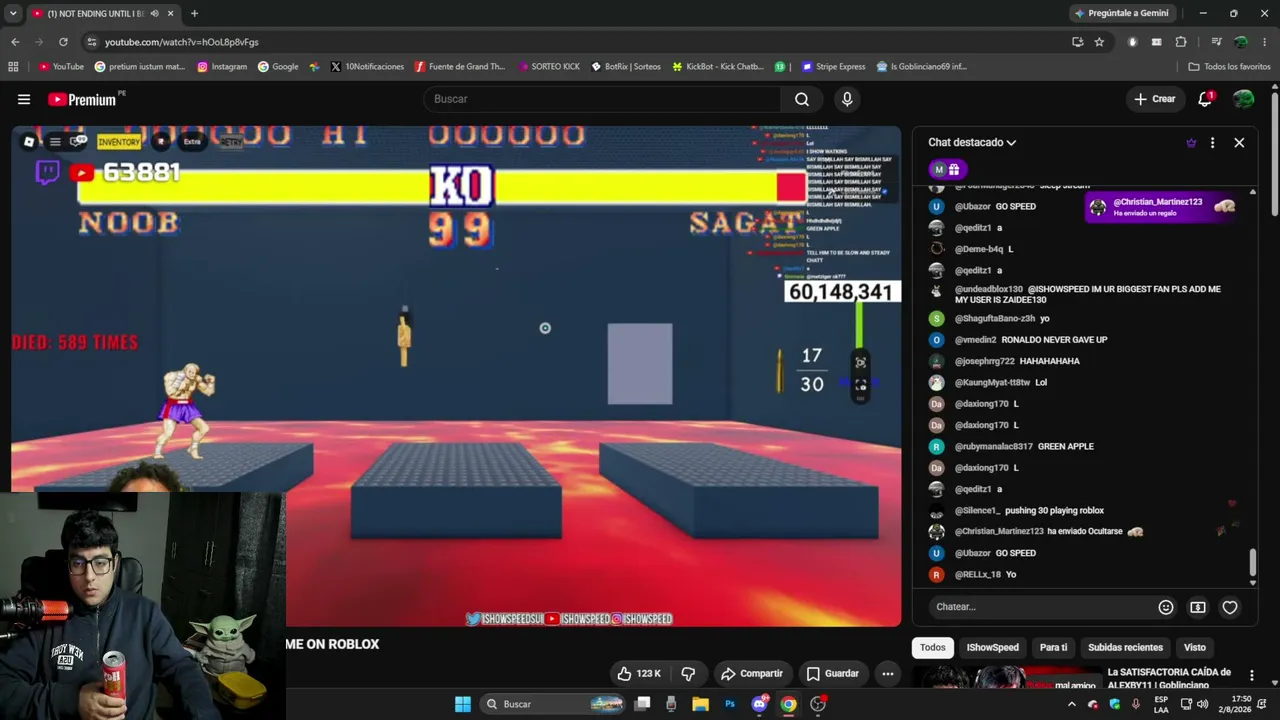Mute the tab via its speaker icon
1280x720 pixels.
154,14
